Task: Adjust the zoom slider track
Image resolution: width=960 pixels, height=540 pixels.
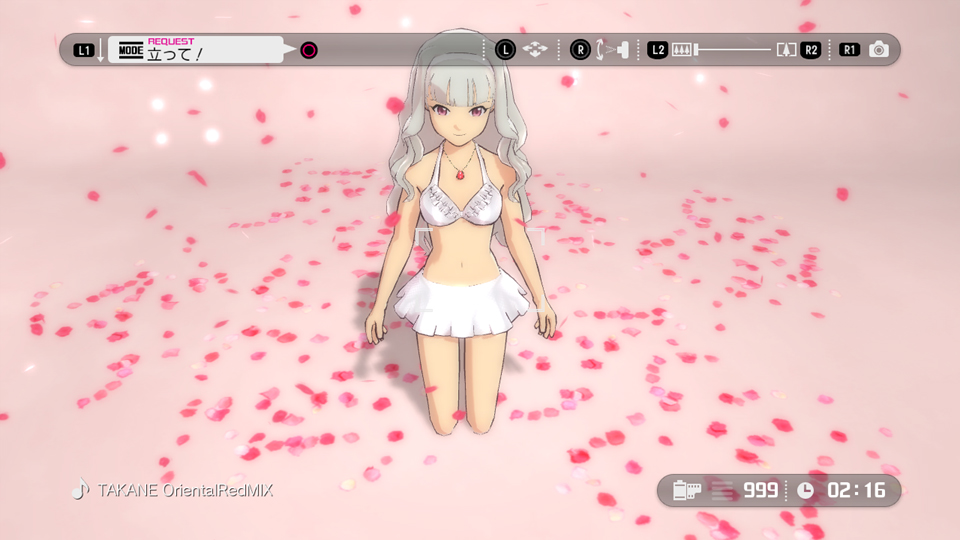Action: click(x=732, y=50)
